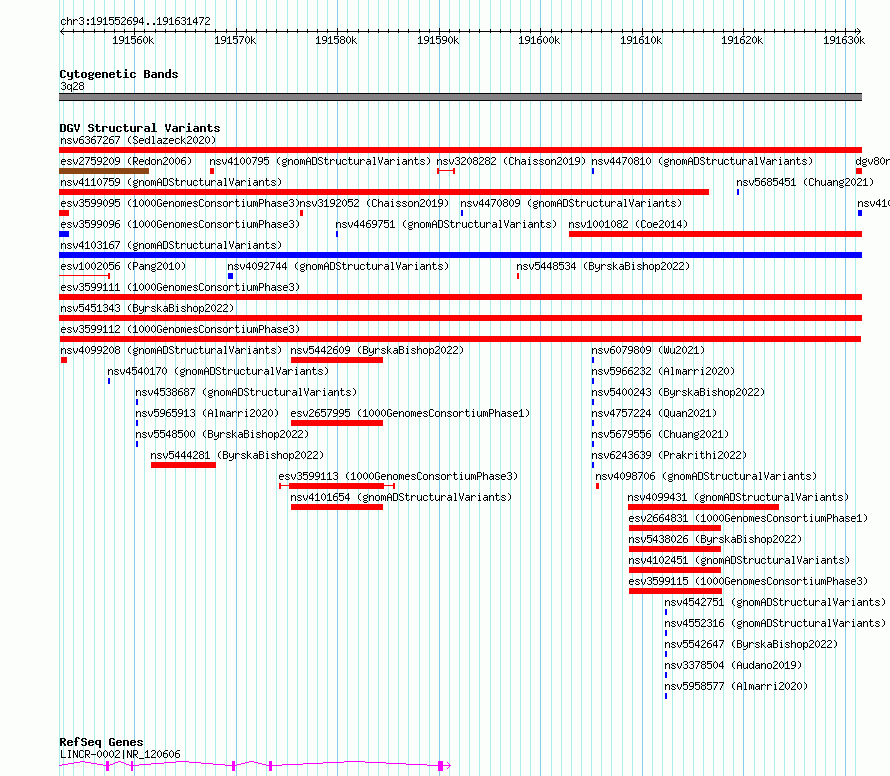Click nsv1001082 (Coe2014) label
890x776 pixels.
pyautogui.click(x=628, y=224)
